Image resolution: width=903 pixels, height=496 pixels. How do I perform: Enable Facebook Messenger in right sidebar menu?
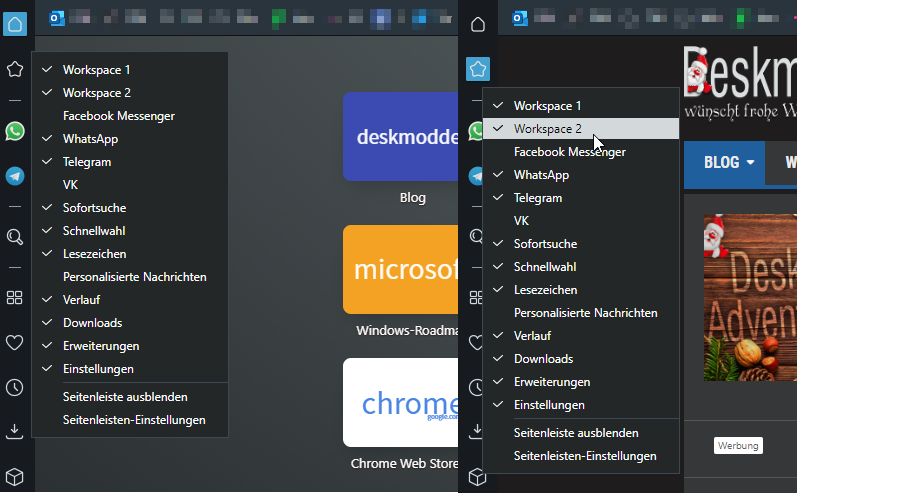click(581, 152)
